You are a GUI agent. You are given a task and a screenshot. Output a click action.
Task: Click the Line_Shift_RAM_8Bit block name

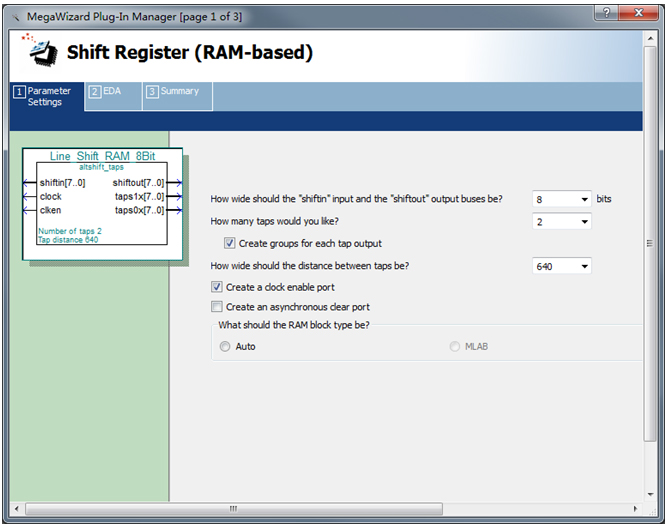102,156
